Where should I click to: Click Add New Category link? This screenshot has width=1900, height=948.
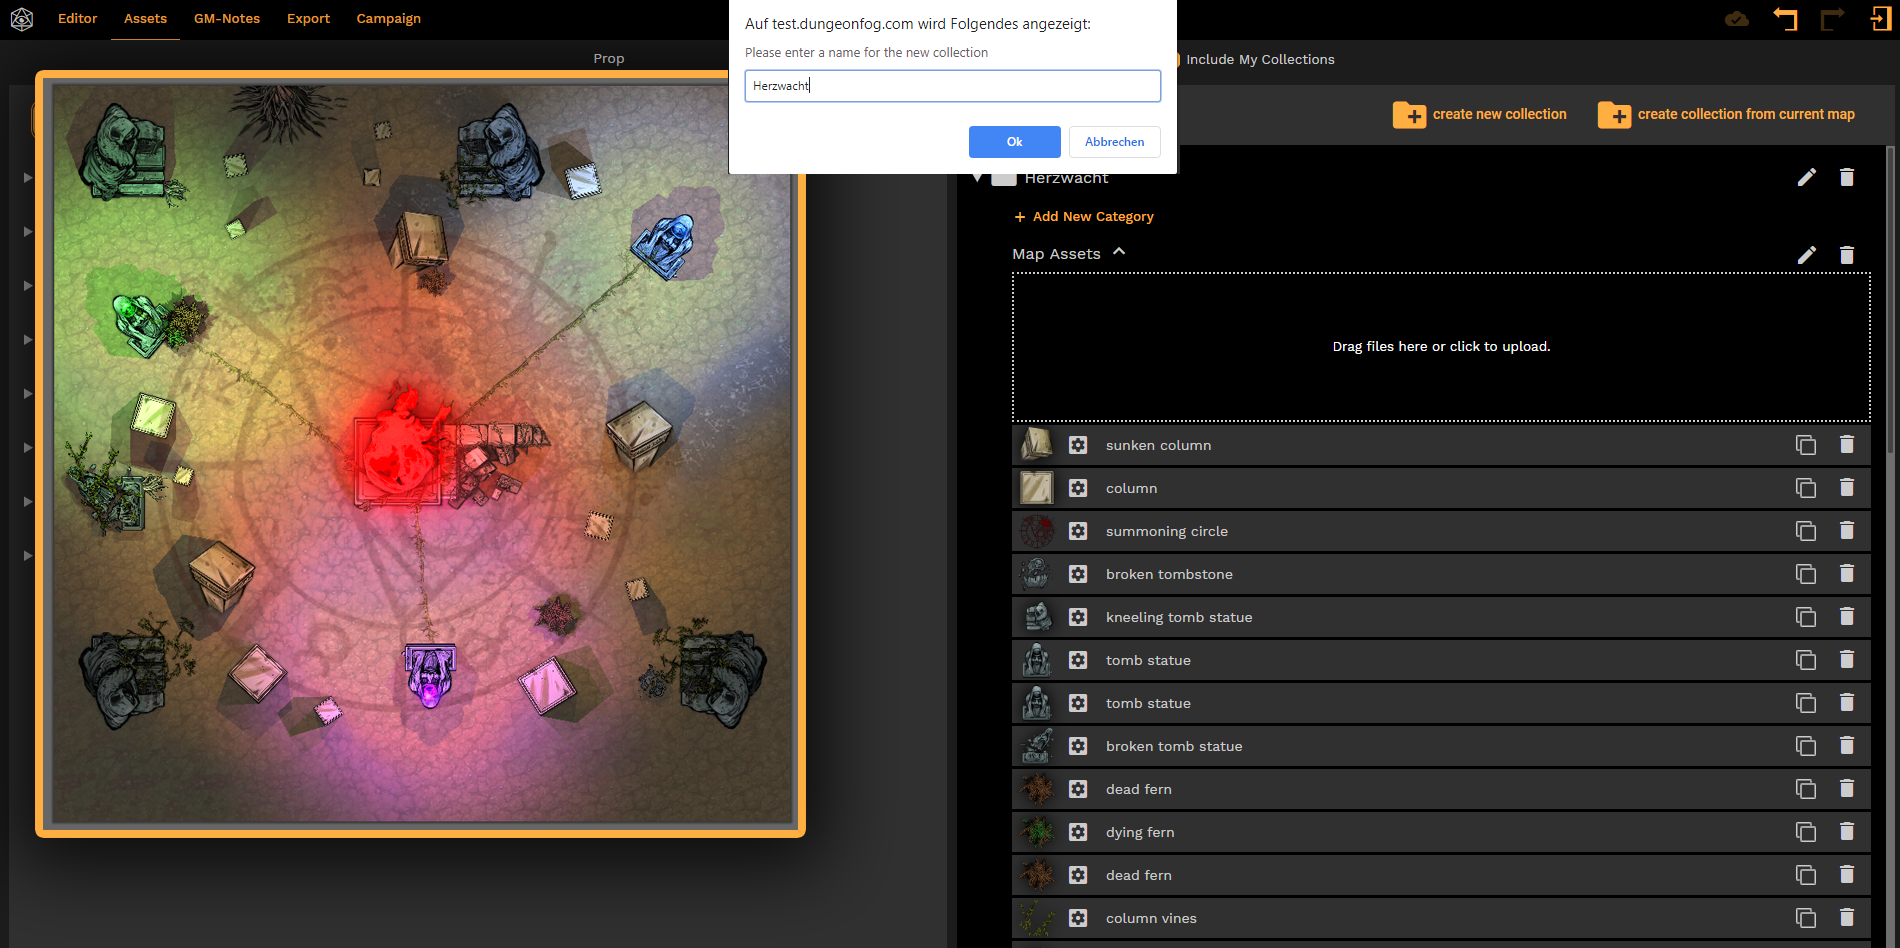pos(1084,217)
